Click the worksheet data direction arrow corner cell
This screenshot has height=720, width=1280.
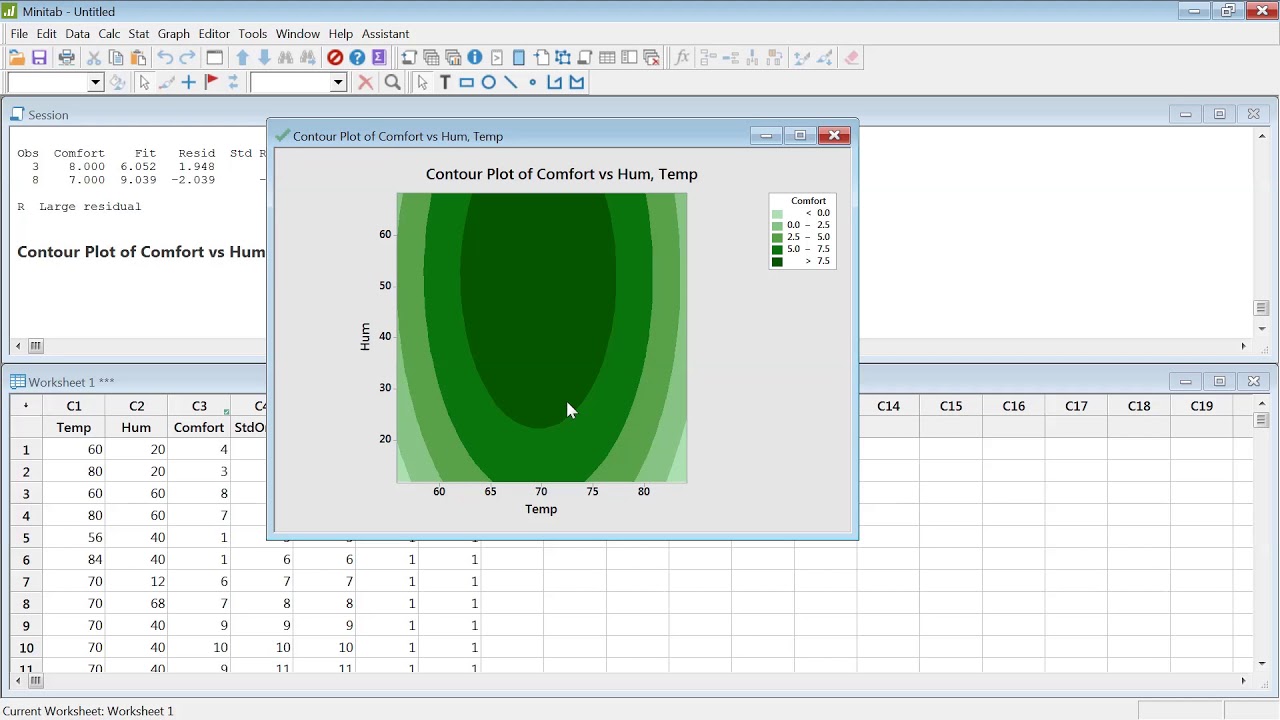pos(26,406)
